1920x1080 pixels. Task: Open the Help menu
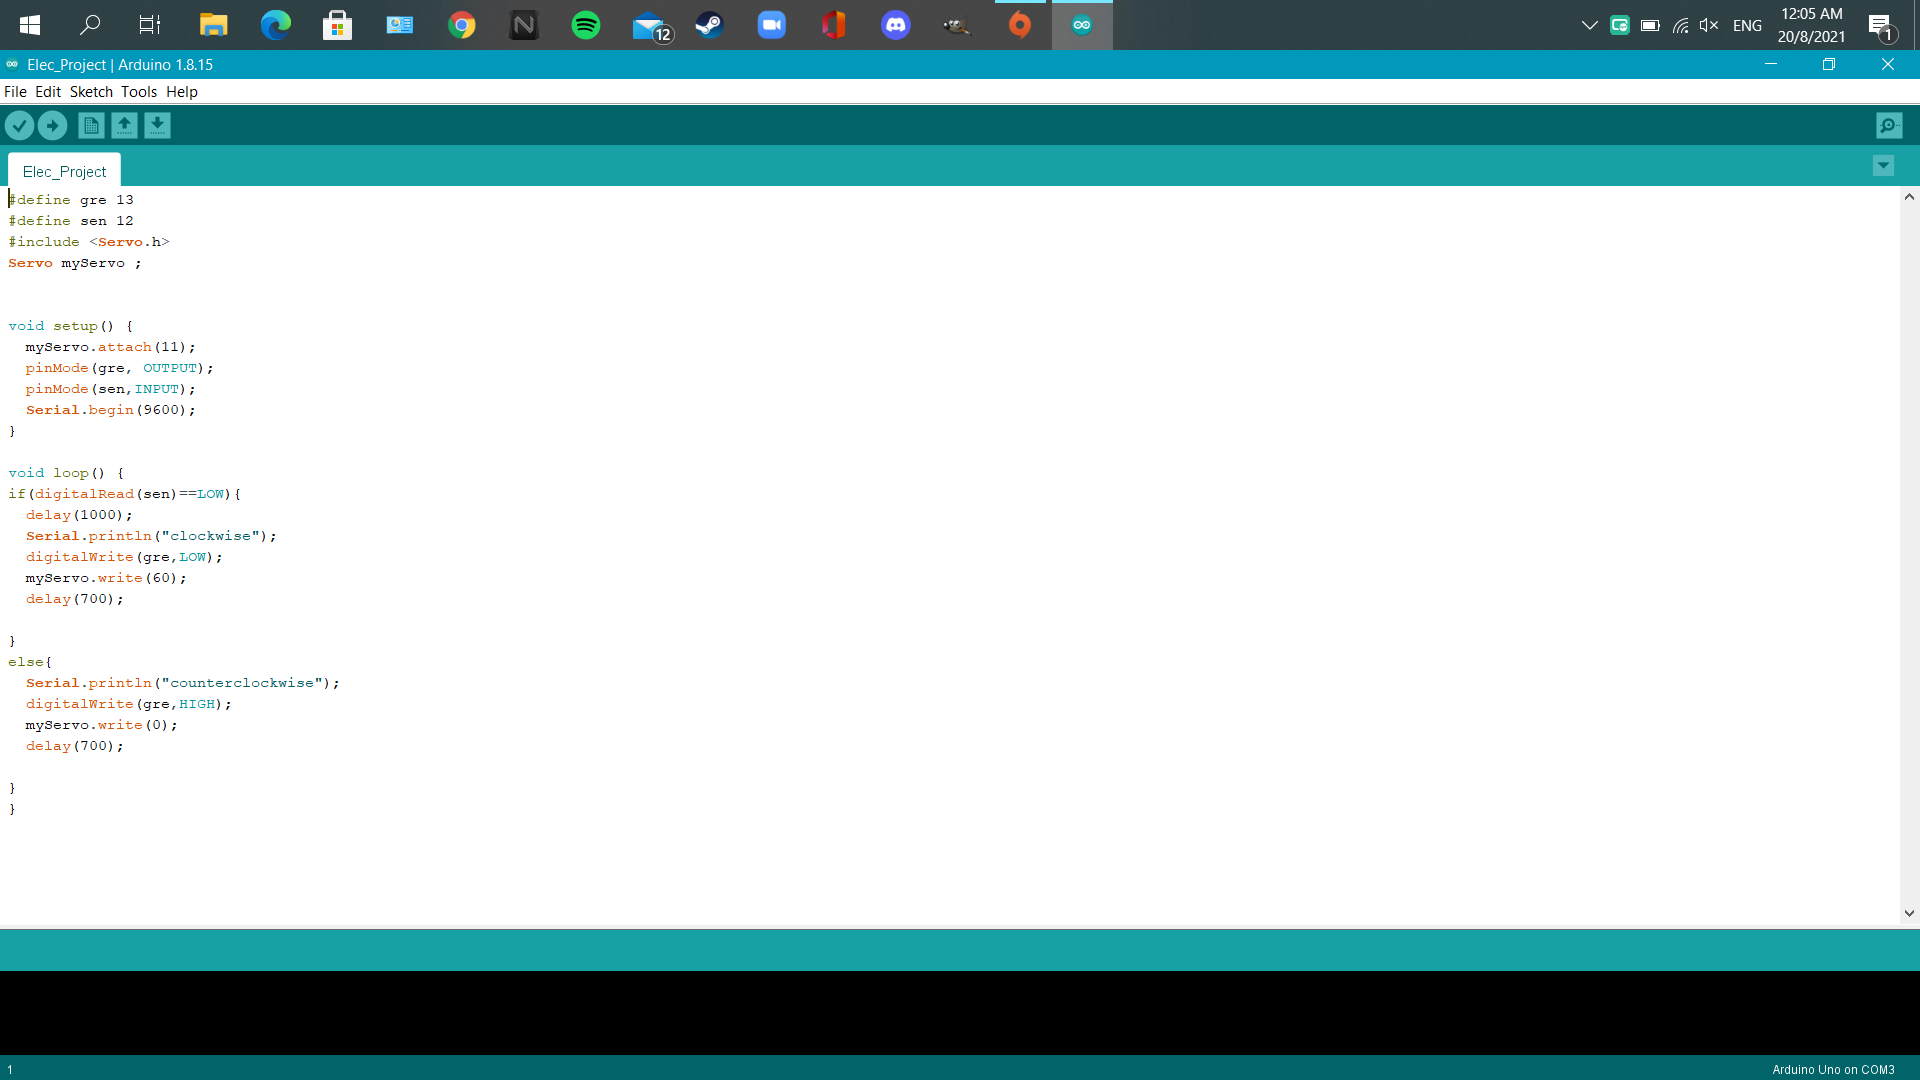(x=182, y=92)
